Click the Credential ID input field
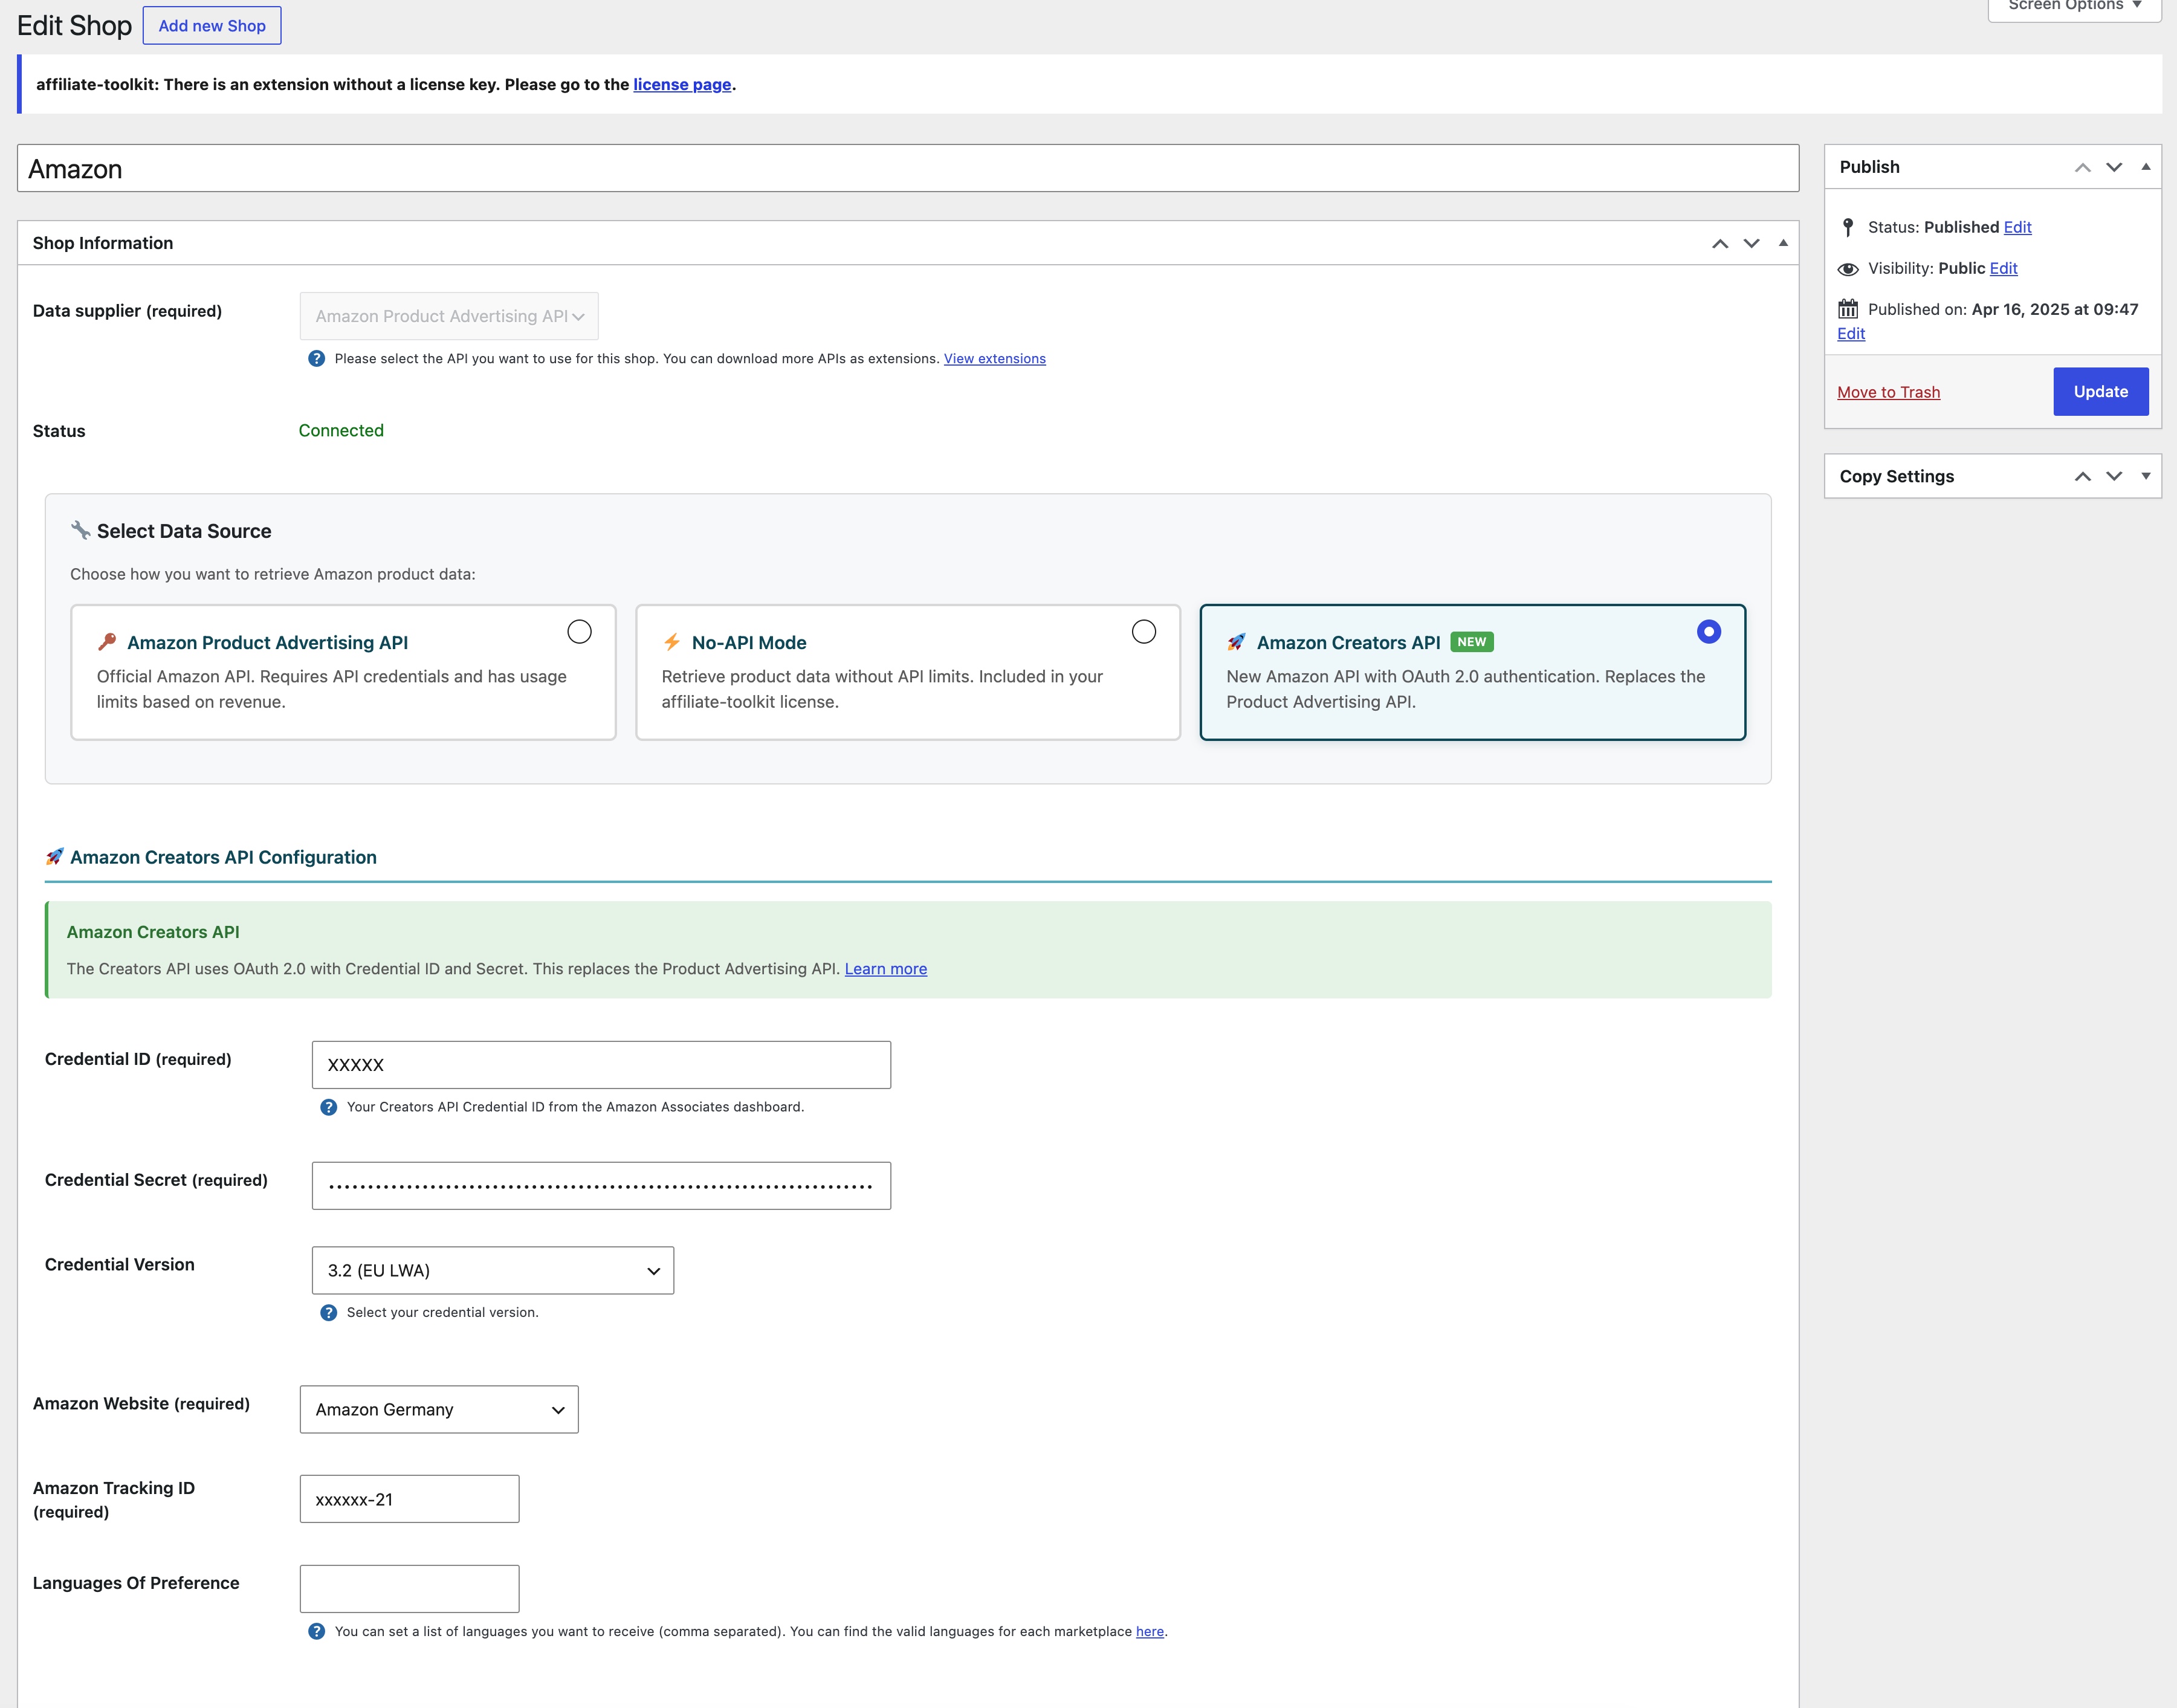 pos(601,1065)
